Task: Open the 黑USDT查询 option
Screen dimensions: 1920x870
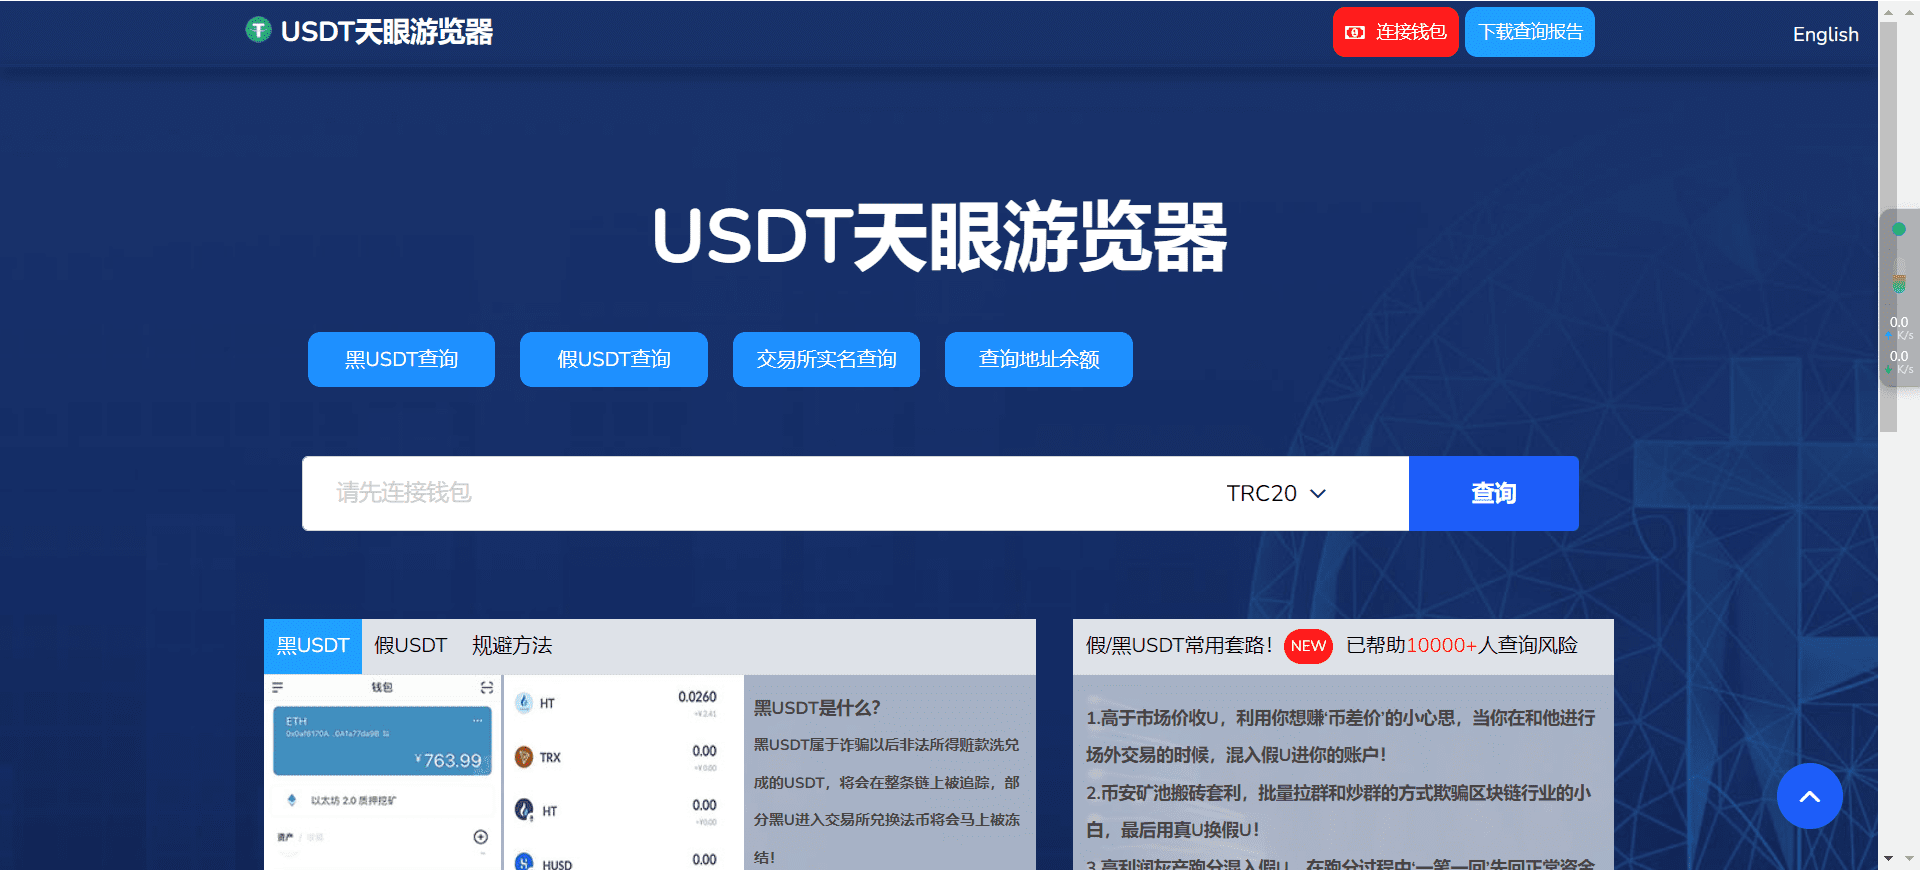Action: 401,359
